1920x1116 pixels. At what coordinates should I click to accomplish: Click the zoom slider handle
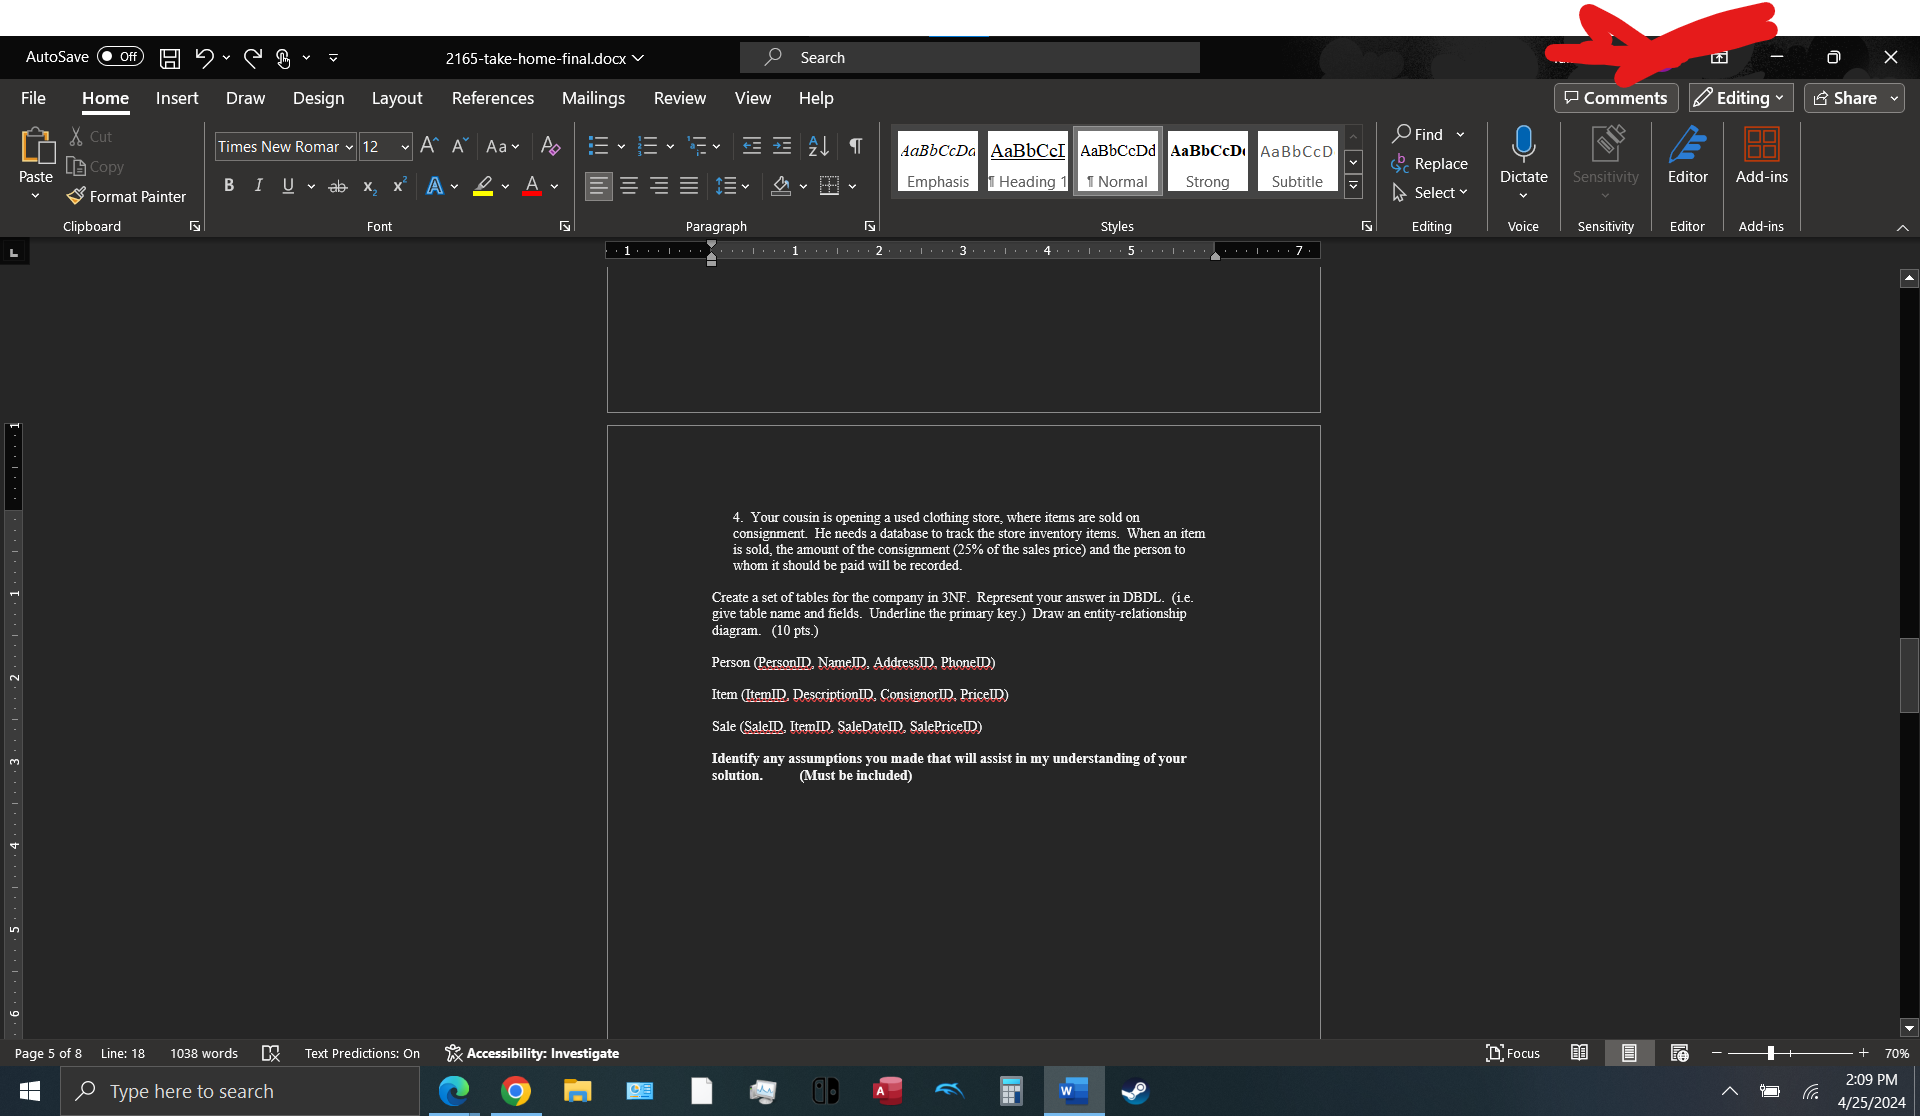click(x=1770, y=1053)
